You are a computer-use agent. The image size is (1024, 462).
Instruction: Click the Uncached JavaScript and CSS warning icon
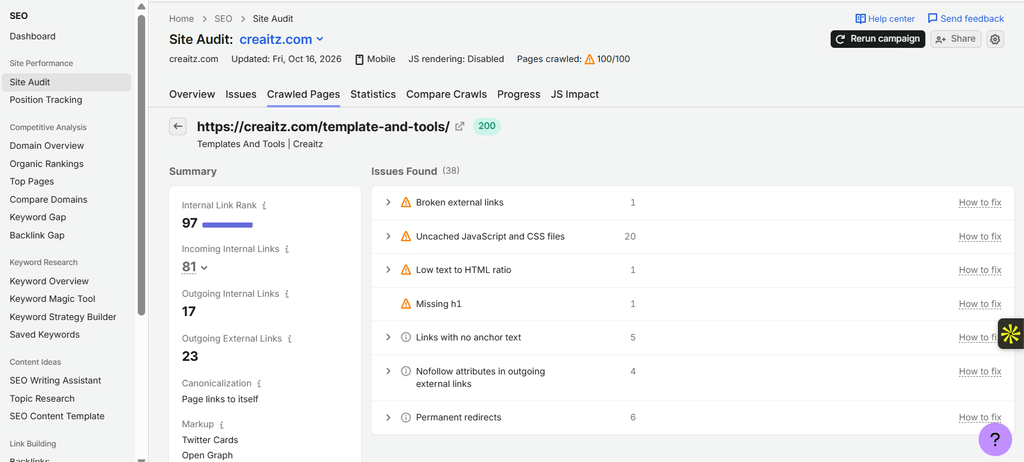pos(406,237)
